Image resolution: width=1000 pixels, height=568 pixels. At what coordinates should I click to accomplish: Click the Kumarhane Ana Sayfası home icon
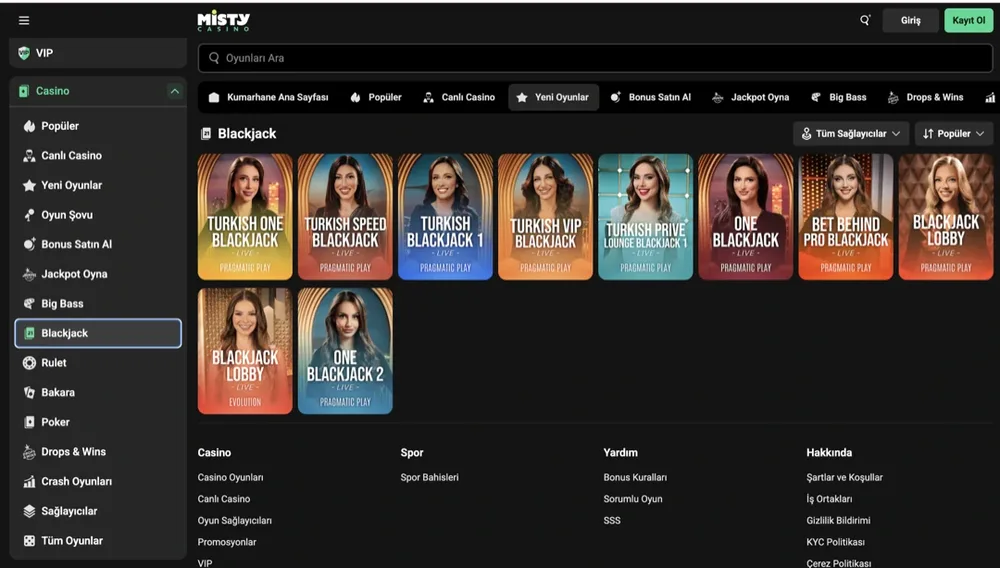pyautogui.click(x=214, y=98)
